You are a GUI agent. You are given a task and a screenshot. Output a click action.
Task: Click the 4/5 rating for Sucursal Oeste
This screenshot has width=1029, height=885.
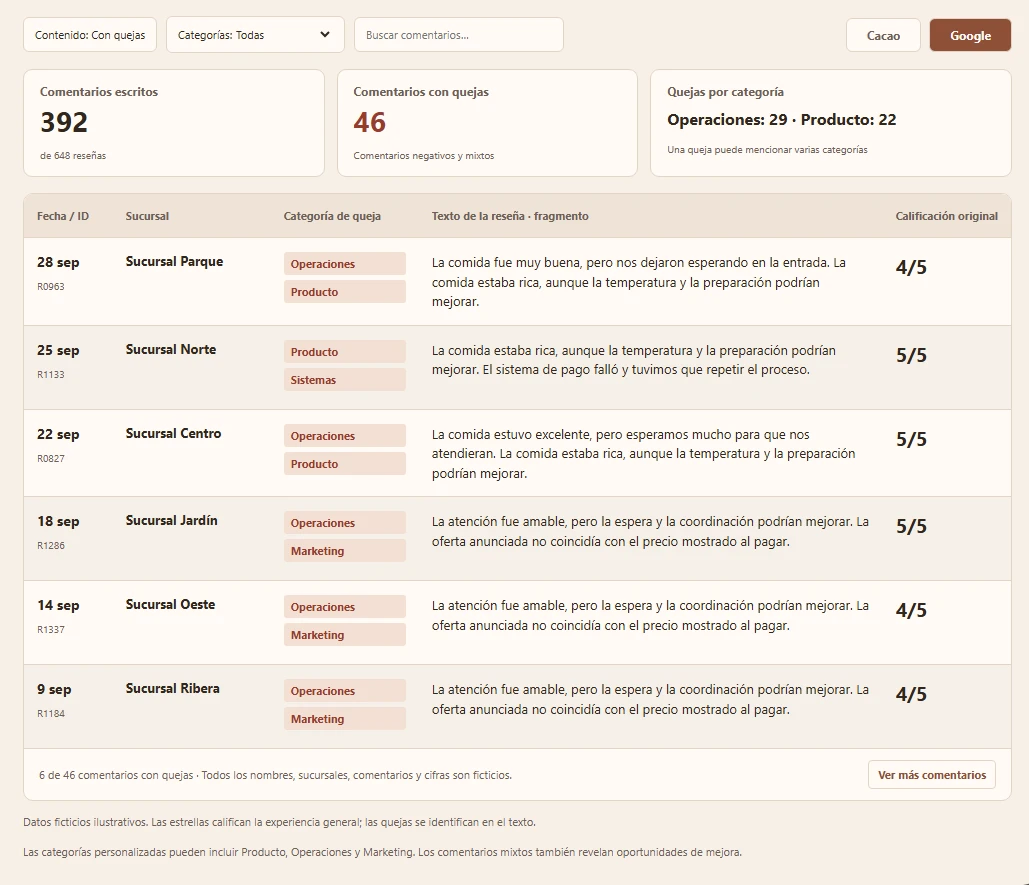[x=911, y=610]
